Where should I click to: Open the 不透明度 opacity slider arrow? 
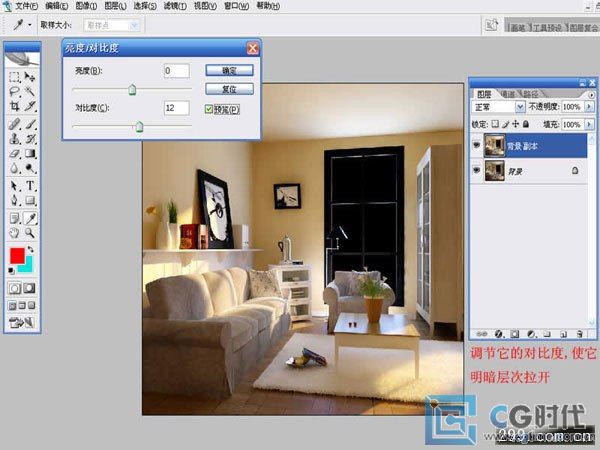pyautogui.click(x=589, y=107)
